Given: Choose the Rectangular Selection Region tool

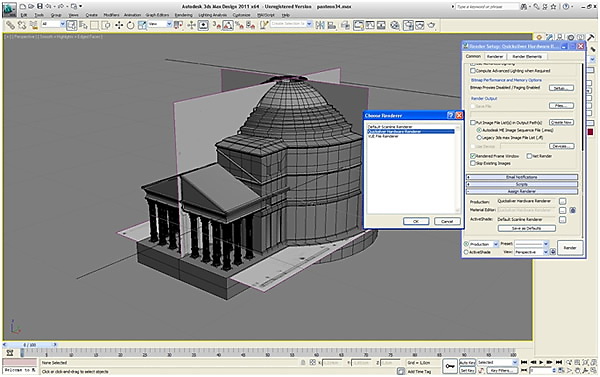Looking at the screenshot, I should click(x=95, y=25).
